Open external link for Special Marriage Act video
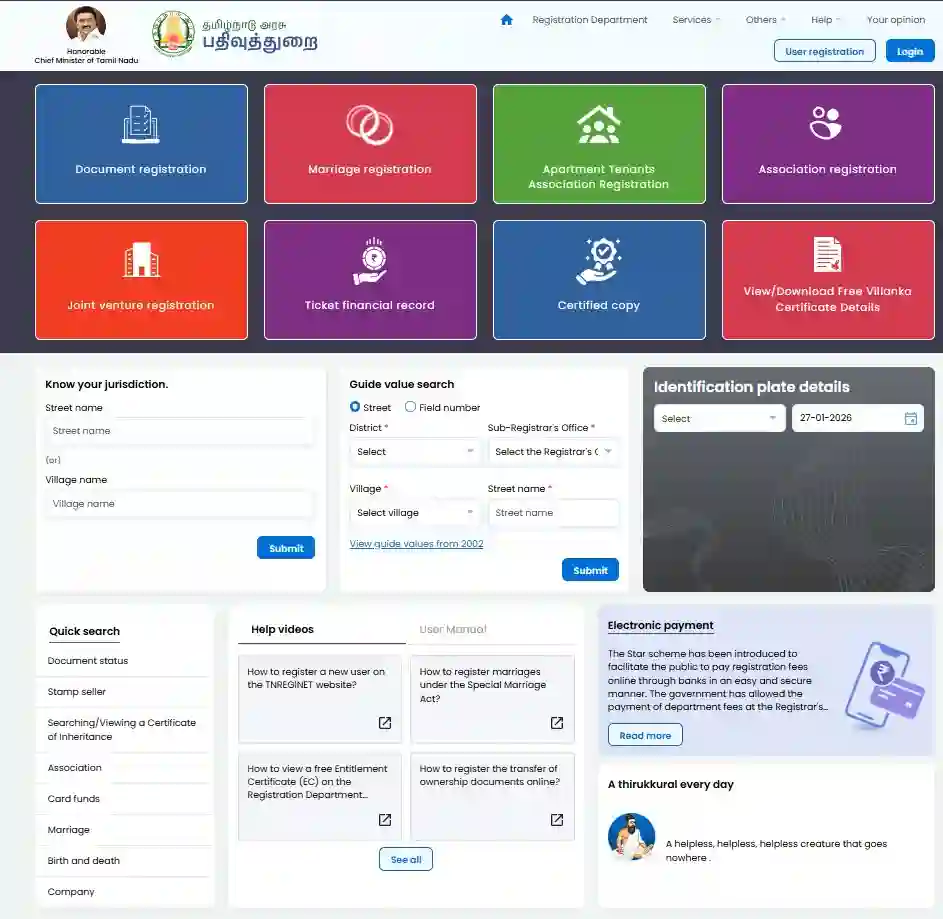Viewport: 943px width, 919px height. (x=557, y=723)
